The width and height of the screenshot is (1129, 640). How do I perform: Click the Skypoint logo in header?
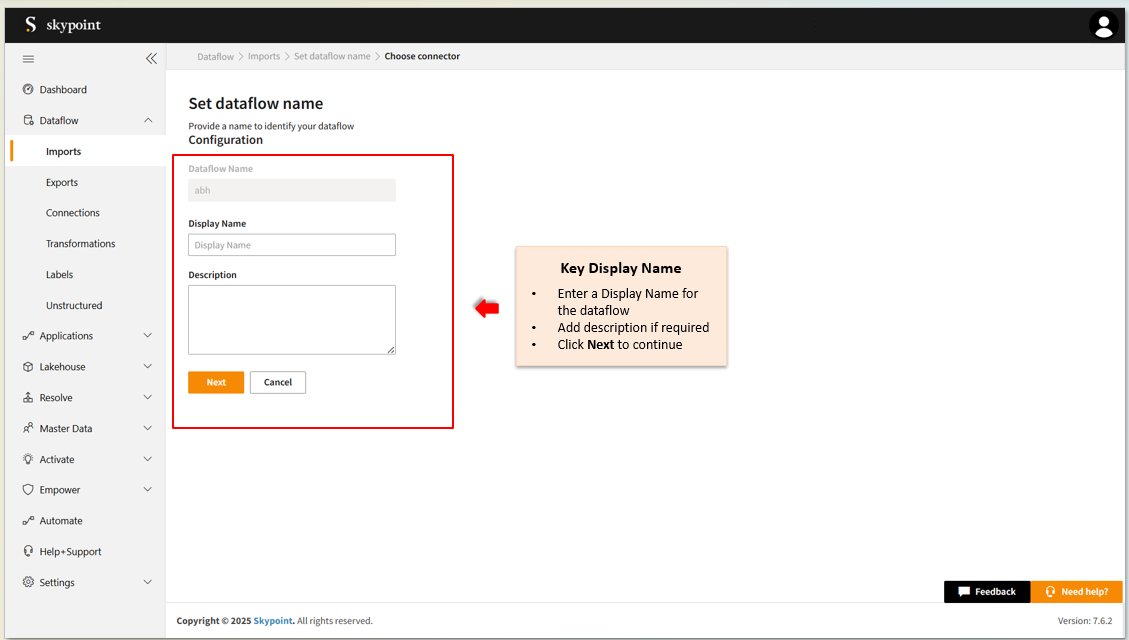[x=63, y=25]
